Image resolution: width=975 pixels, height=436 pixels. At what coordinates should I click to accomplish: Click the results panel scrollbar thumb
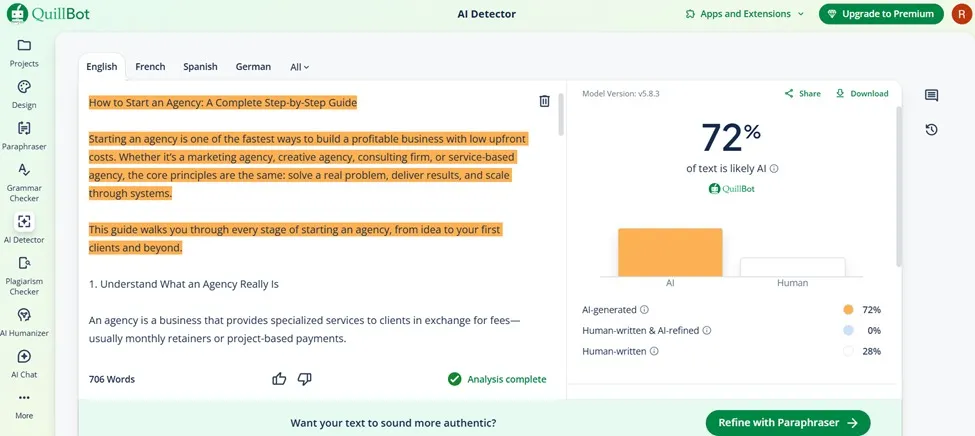coord(898,187)
